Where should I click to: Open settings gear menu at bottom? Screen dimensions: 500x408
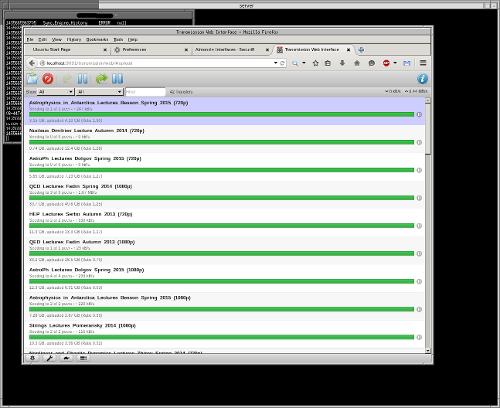pyautogui.click(x=32, y=358)
